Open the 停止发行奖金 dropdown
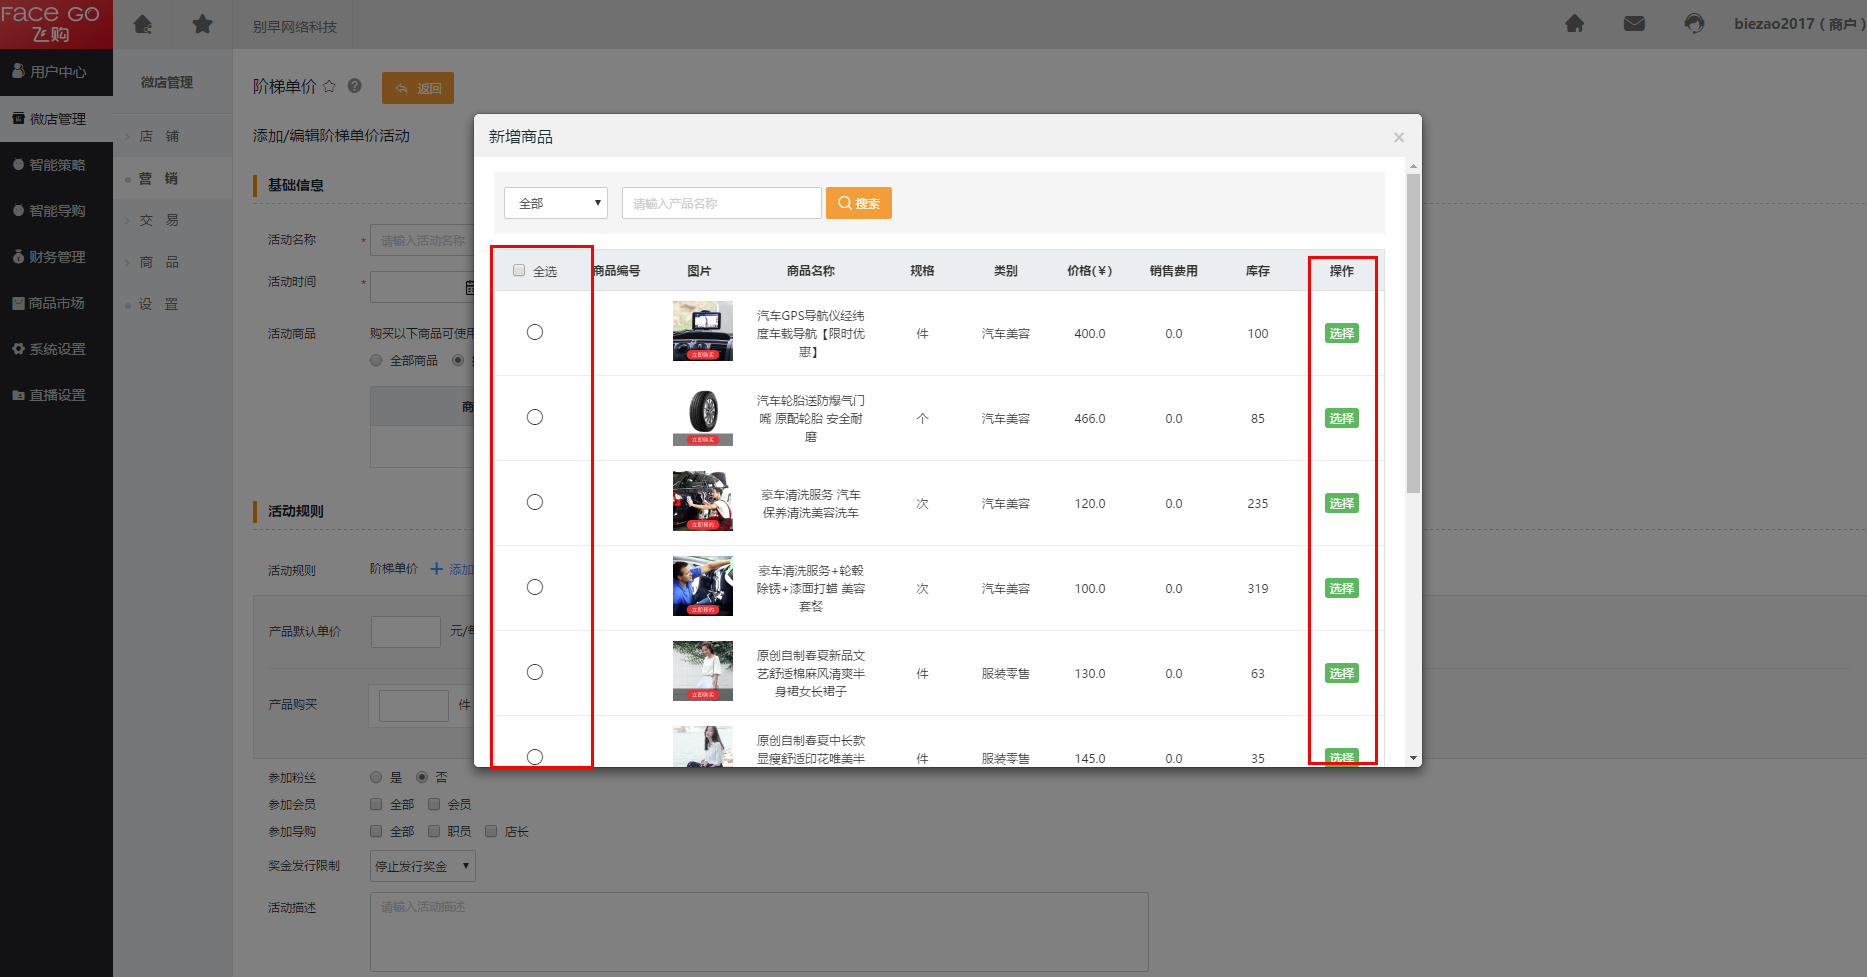 tap(422, 866)
